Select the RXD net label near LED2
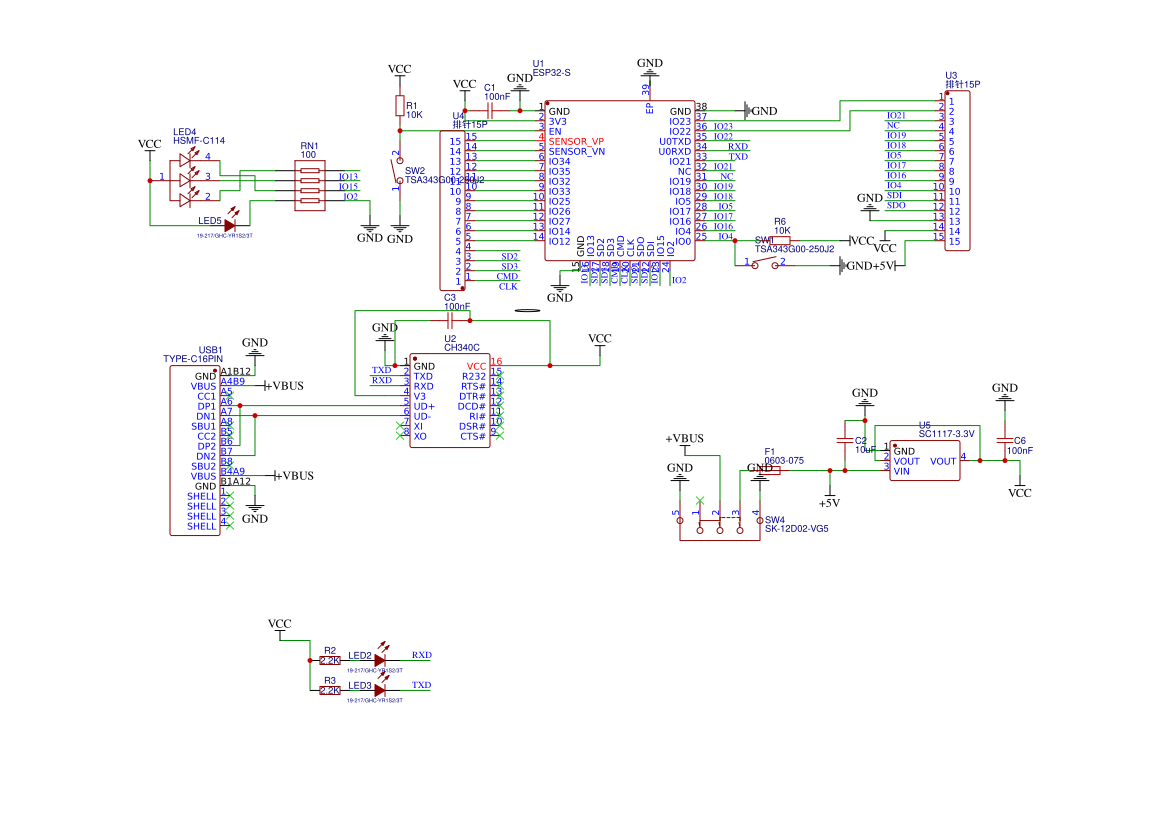The image size is (1169, 827). tap(421, 655)
